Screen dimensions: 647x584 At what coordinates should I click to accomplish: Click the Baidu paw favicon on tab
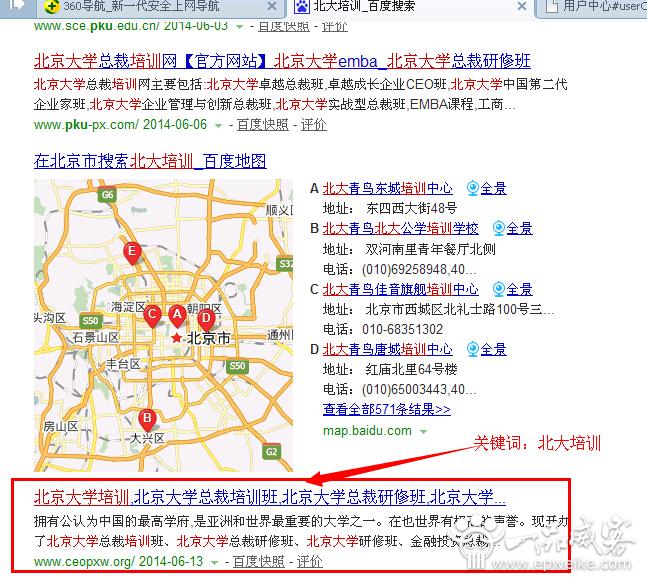pyautogui.click(x=302, y=6)
